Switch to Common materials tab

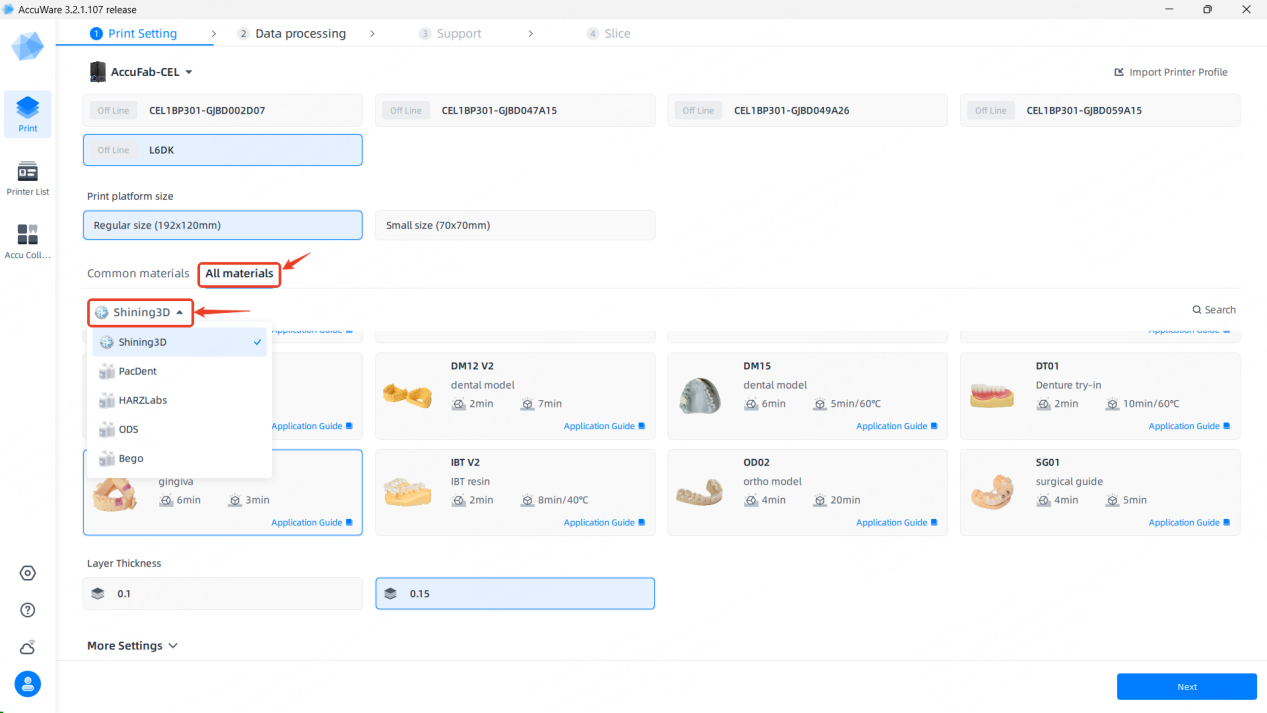pyautogui.click(x=138, y=273)
